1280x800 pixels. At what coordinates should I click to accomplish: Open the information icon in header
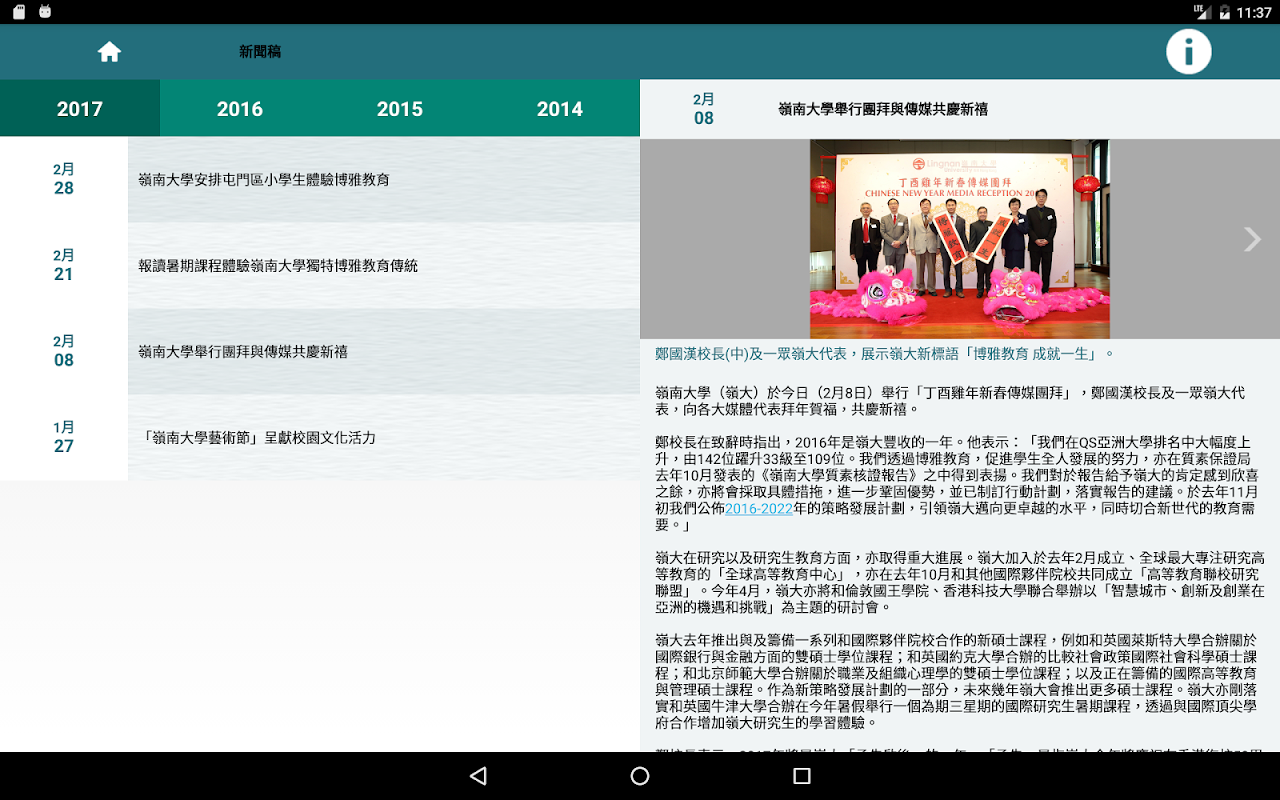tap(1189, 52)
